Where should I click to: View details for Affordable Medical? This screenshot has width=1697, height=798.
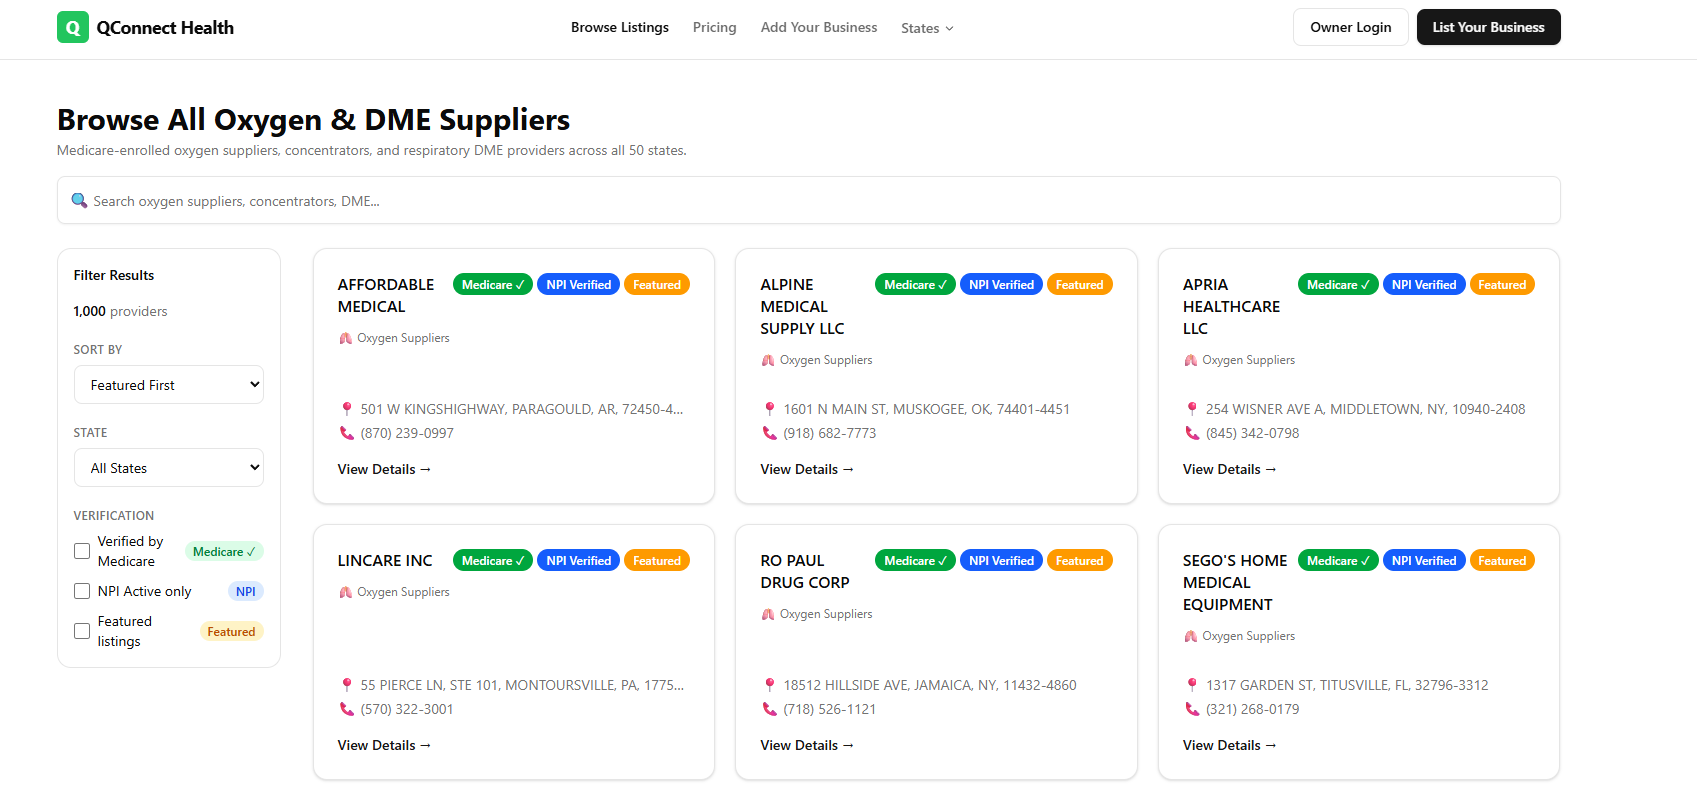pos(384,469)
